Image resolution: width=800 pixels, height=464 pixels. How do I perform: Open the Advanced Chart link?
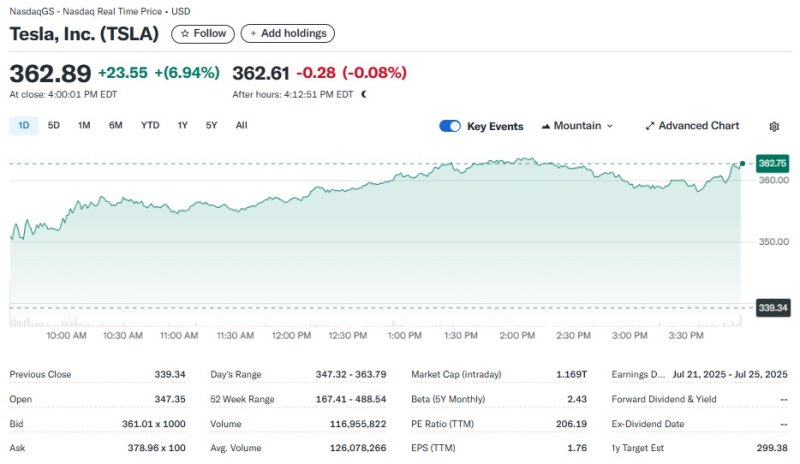click(692, 126)
